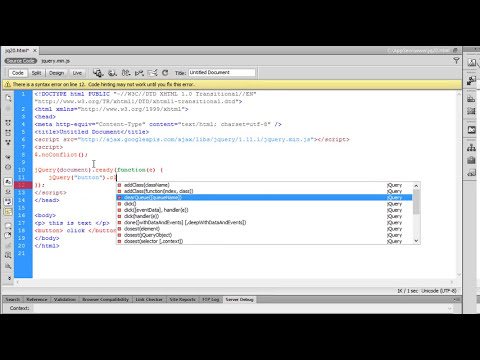480x360 pixels.
Task: Switch to Split view
Action: [x=36, y=73]
